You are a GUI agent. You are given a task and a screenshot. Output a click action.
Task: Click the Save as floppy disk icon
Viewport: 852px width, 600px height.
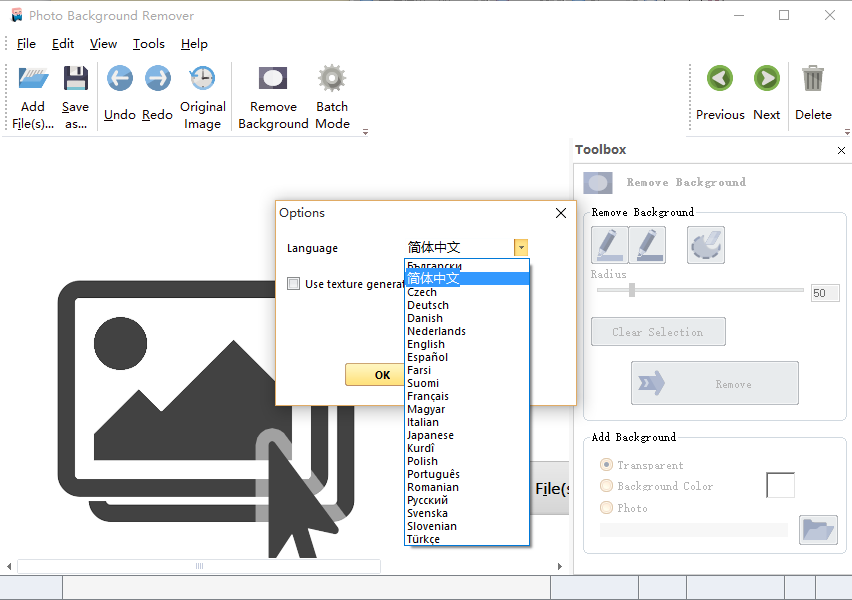click(75, 79)
